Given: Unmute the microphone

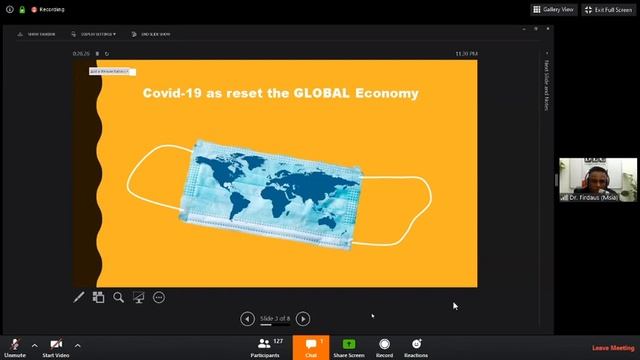Looking at the screenshot, I should point(15,348).
